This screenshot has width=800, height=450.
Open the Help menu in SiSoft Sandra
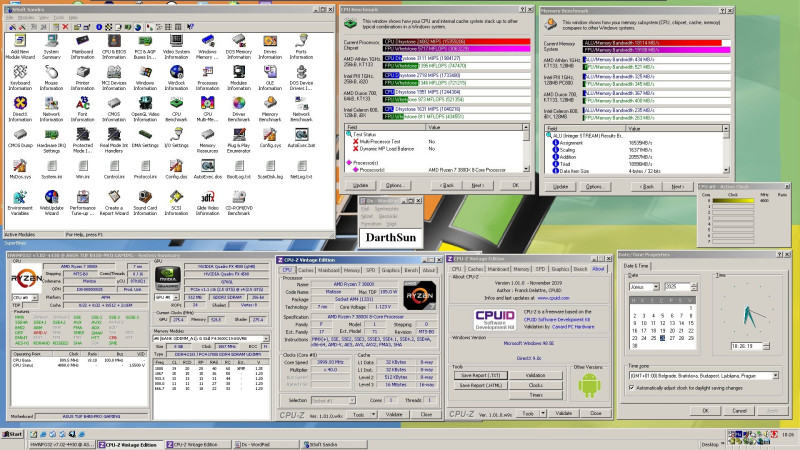point(73,17)
